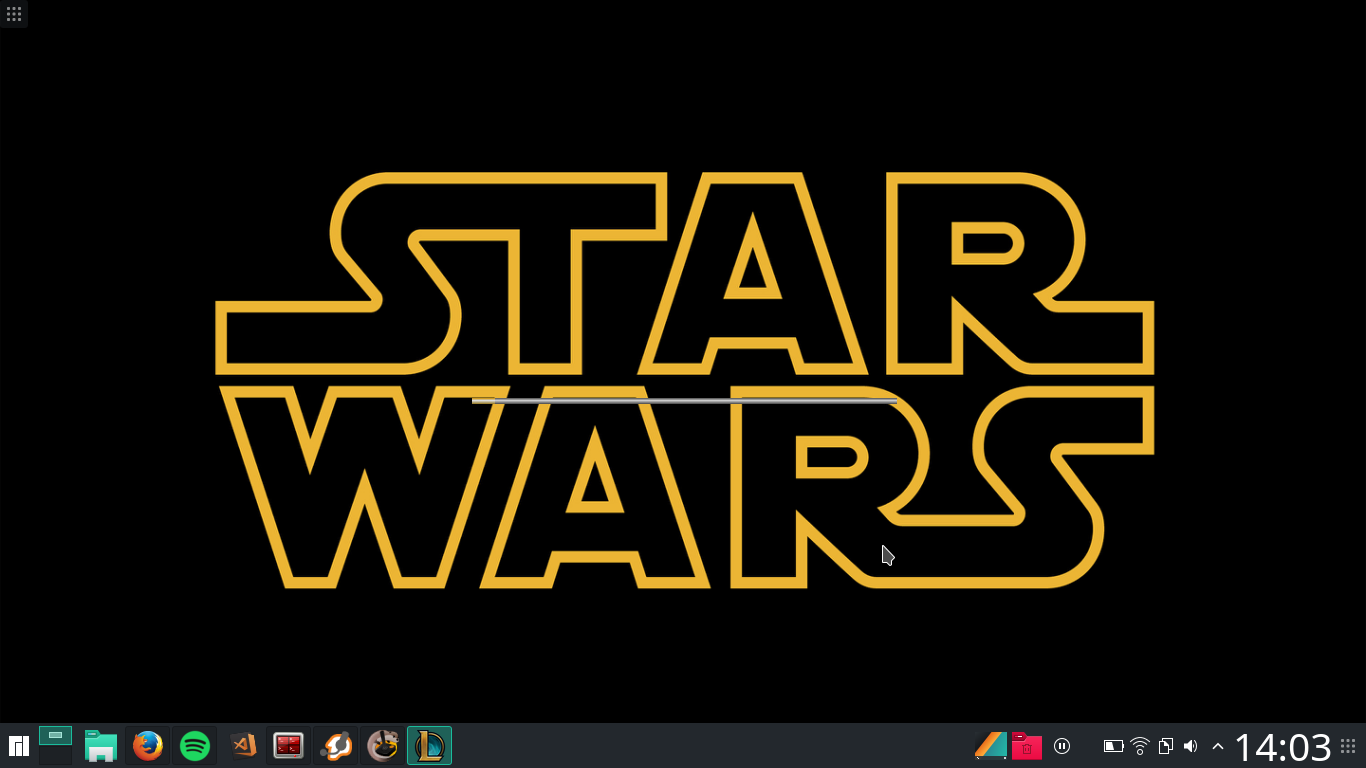Viewport: 1366px width, 768px height.
Task: Open the joystick game launcher icon
Action: pos(383,746)
